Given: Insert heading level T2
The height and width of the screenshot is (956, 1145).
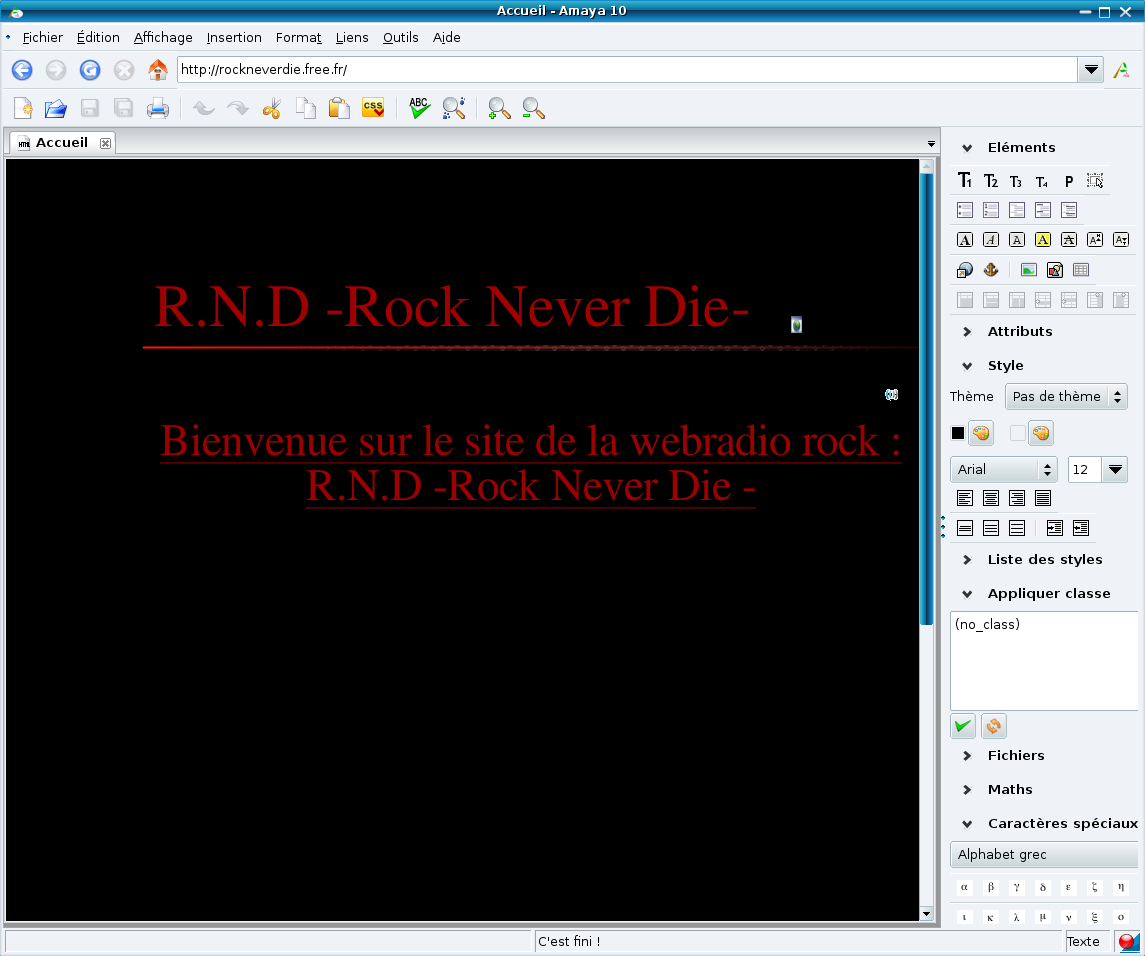Looking at the screenshot, I should pyautogui.click(x=990, y=180).
